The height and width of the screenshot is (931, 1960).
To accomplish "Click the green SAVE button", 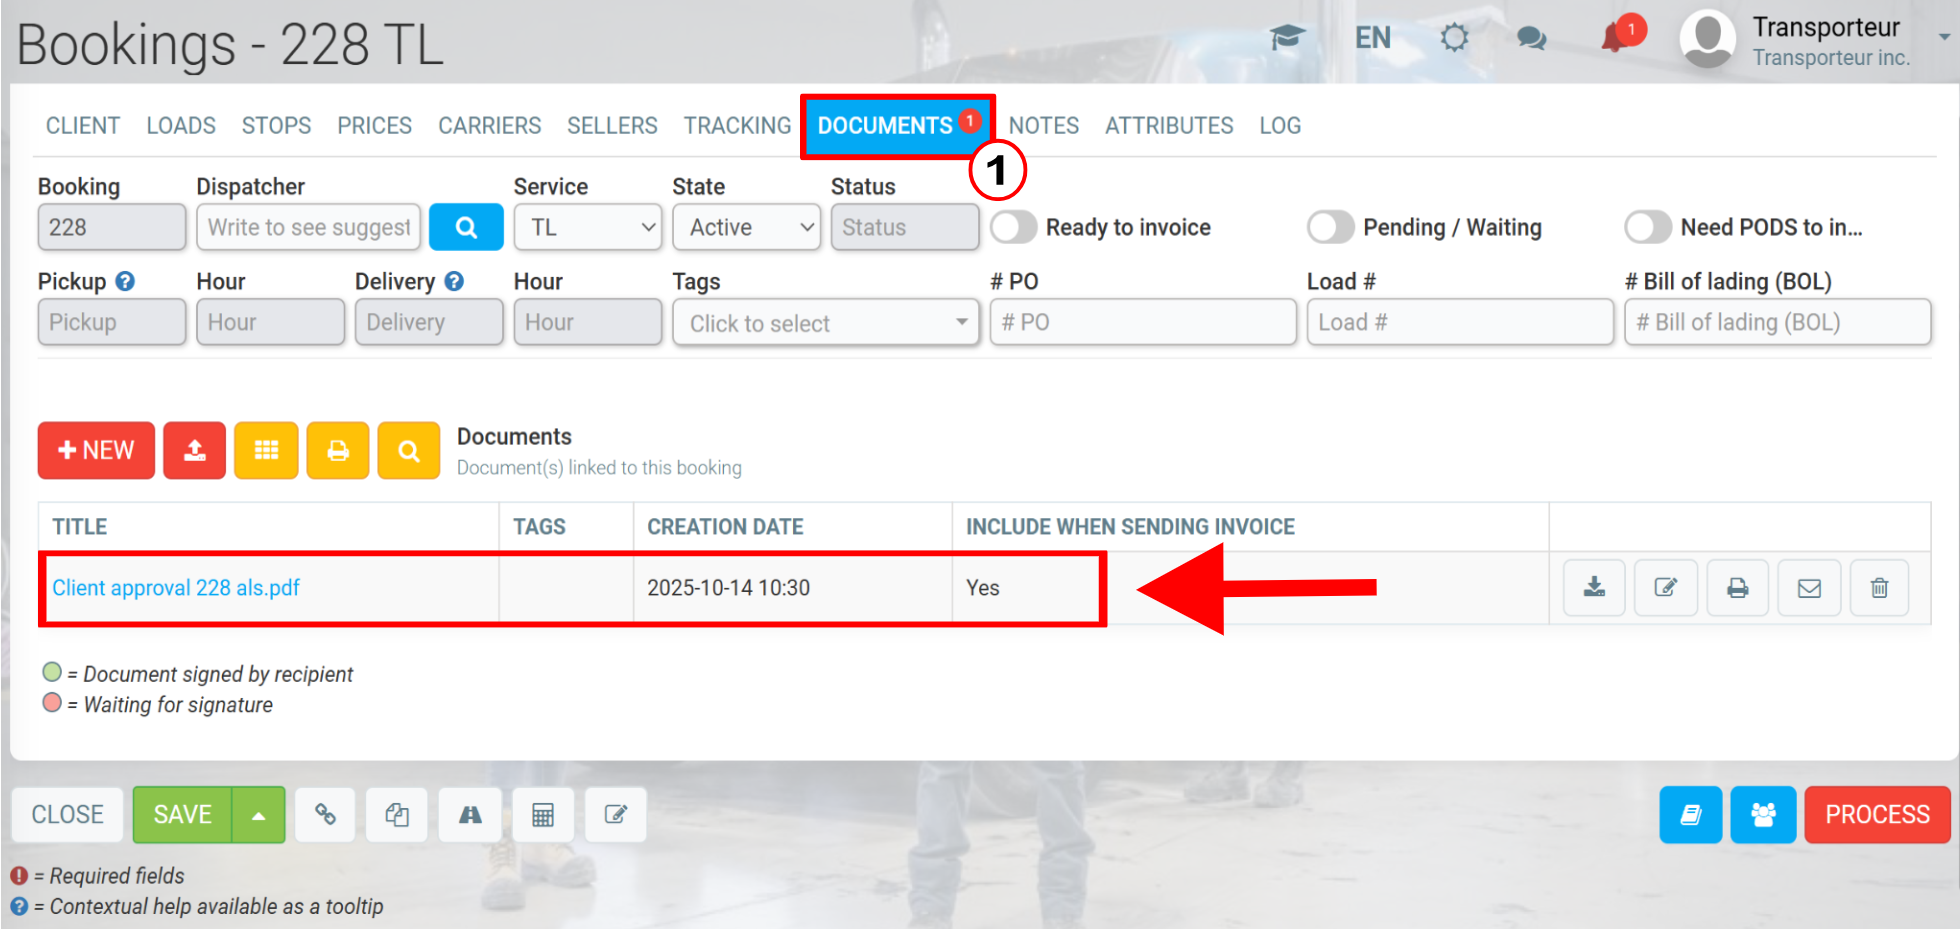I will 183,815.
